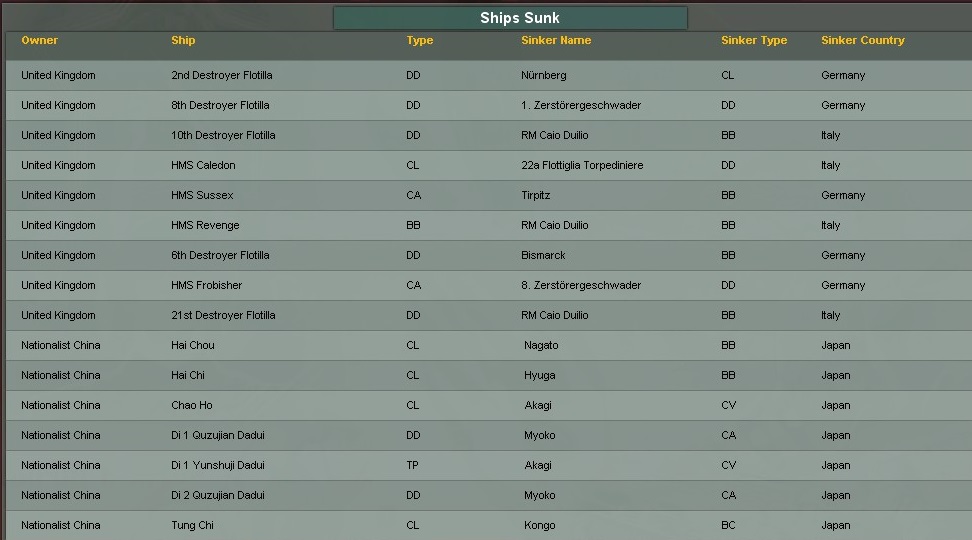The width and height of the screenshot is (972, 540).
Task: Select the 2nd Destroyer Flotilla row
Action: [221, 75]
